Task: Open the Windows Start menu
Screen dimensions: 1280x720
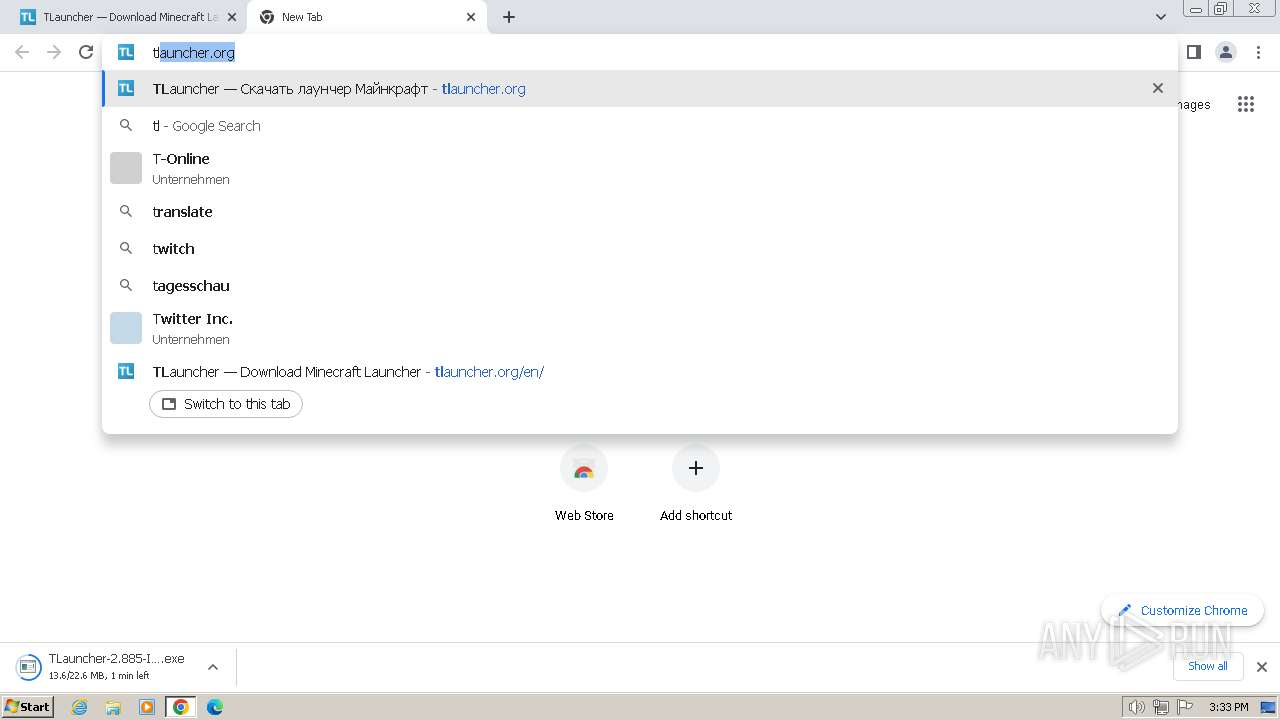Action: [28, 707]
